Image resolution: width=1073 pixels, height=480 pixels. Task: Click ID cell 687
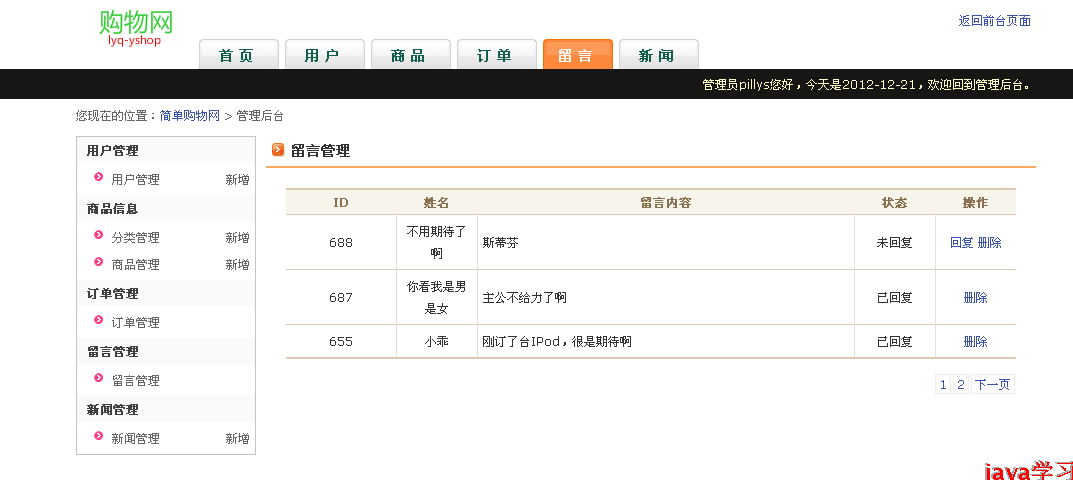pos(341,297)
